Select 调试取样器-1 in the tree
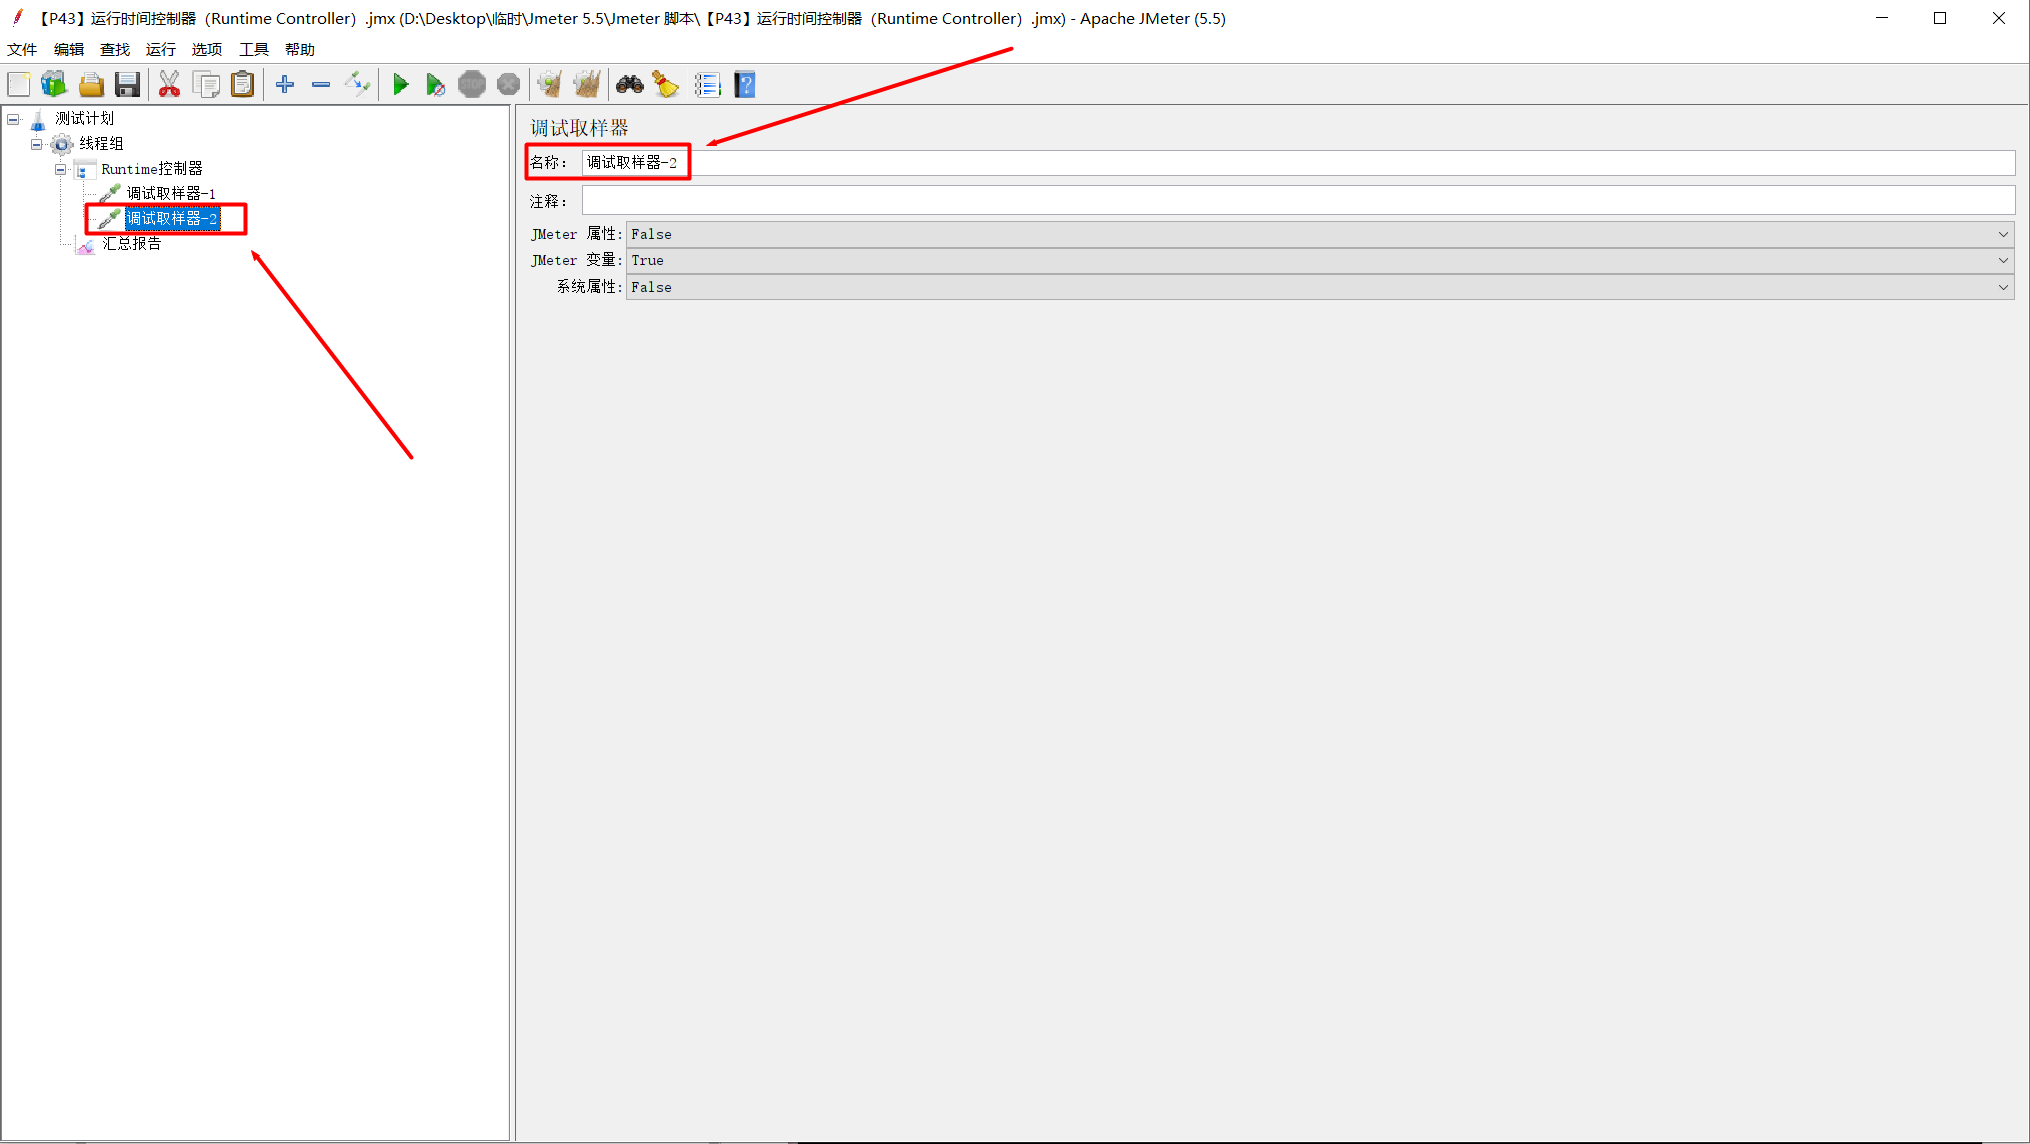Image resolution: width=2030 pixels, height=1144 pixels. [x=171, y=194]
